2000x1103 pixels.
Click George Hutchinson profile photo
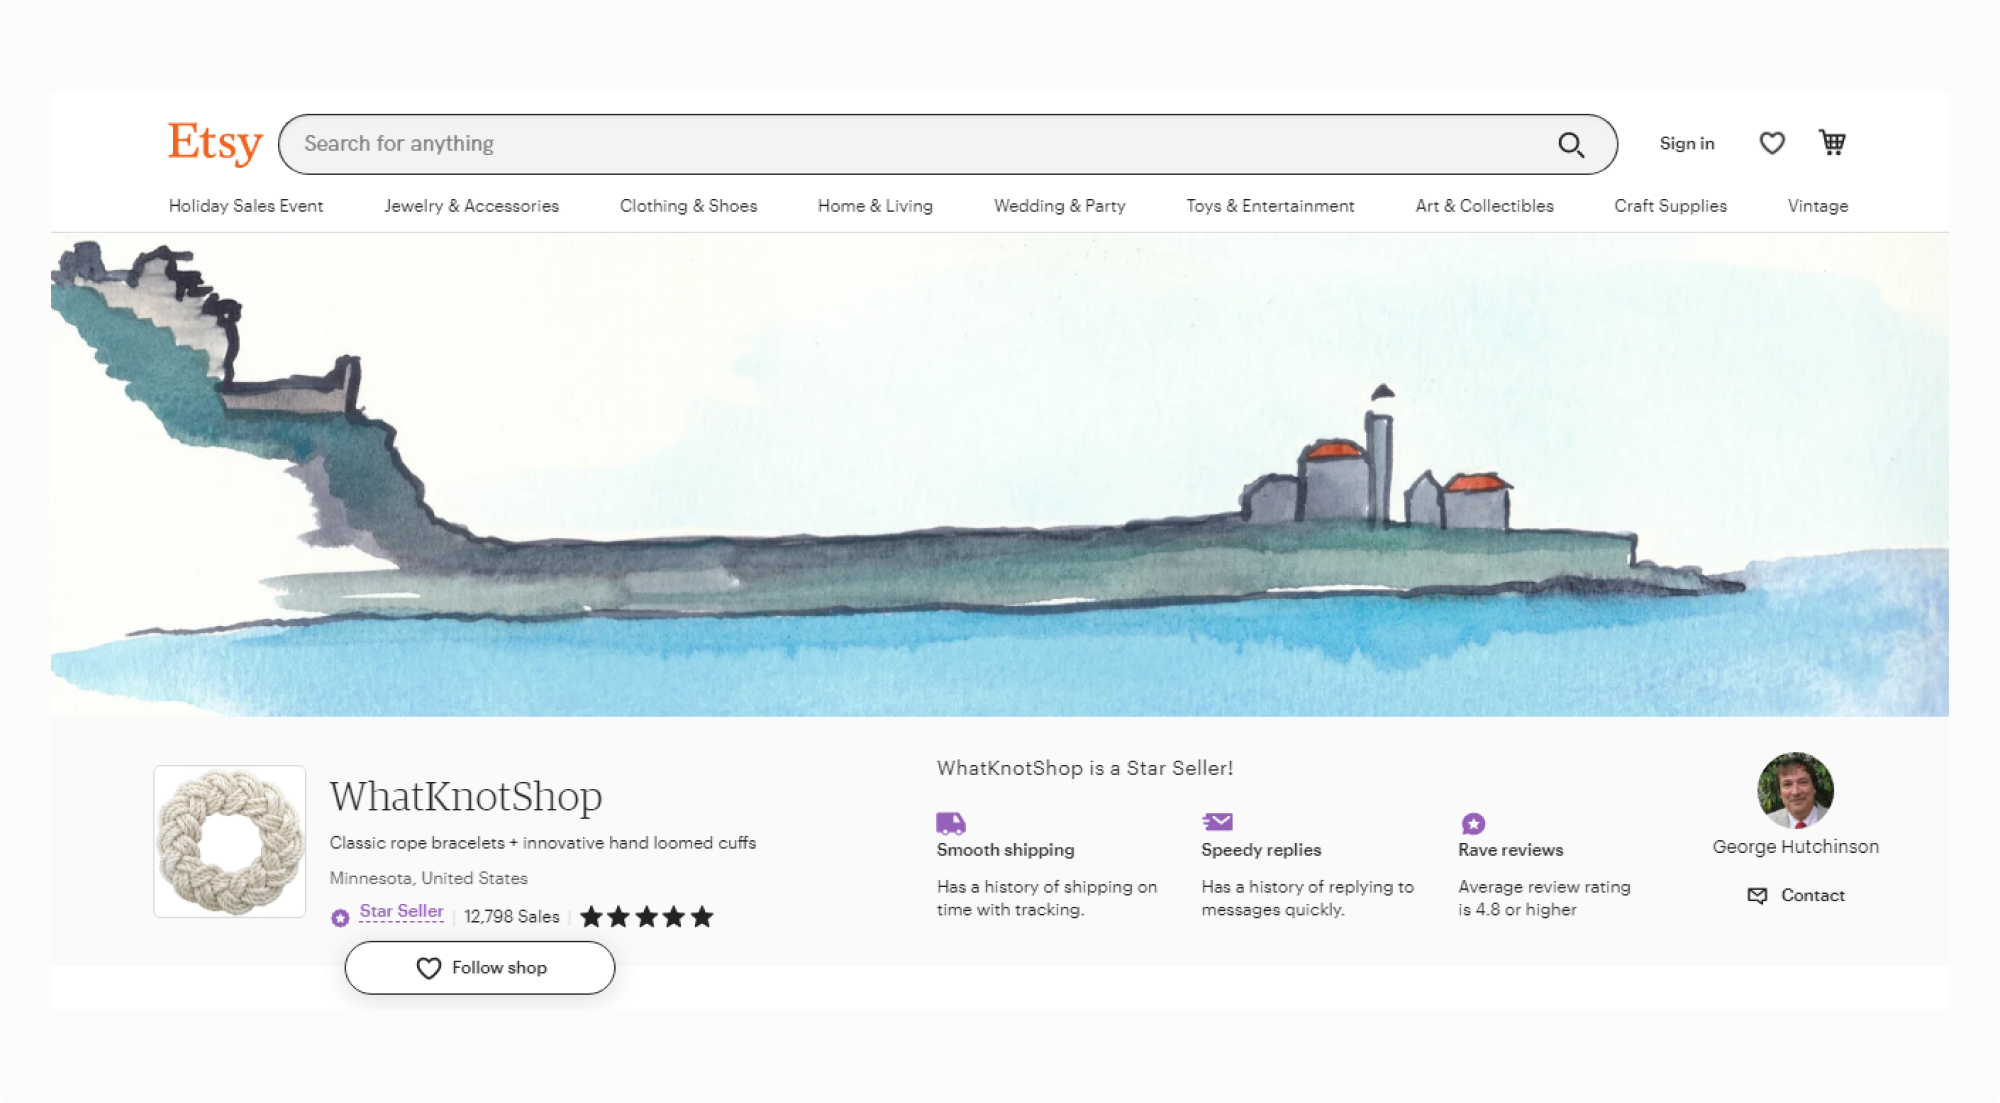[1795, 790]
